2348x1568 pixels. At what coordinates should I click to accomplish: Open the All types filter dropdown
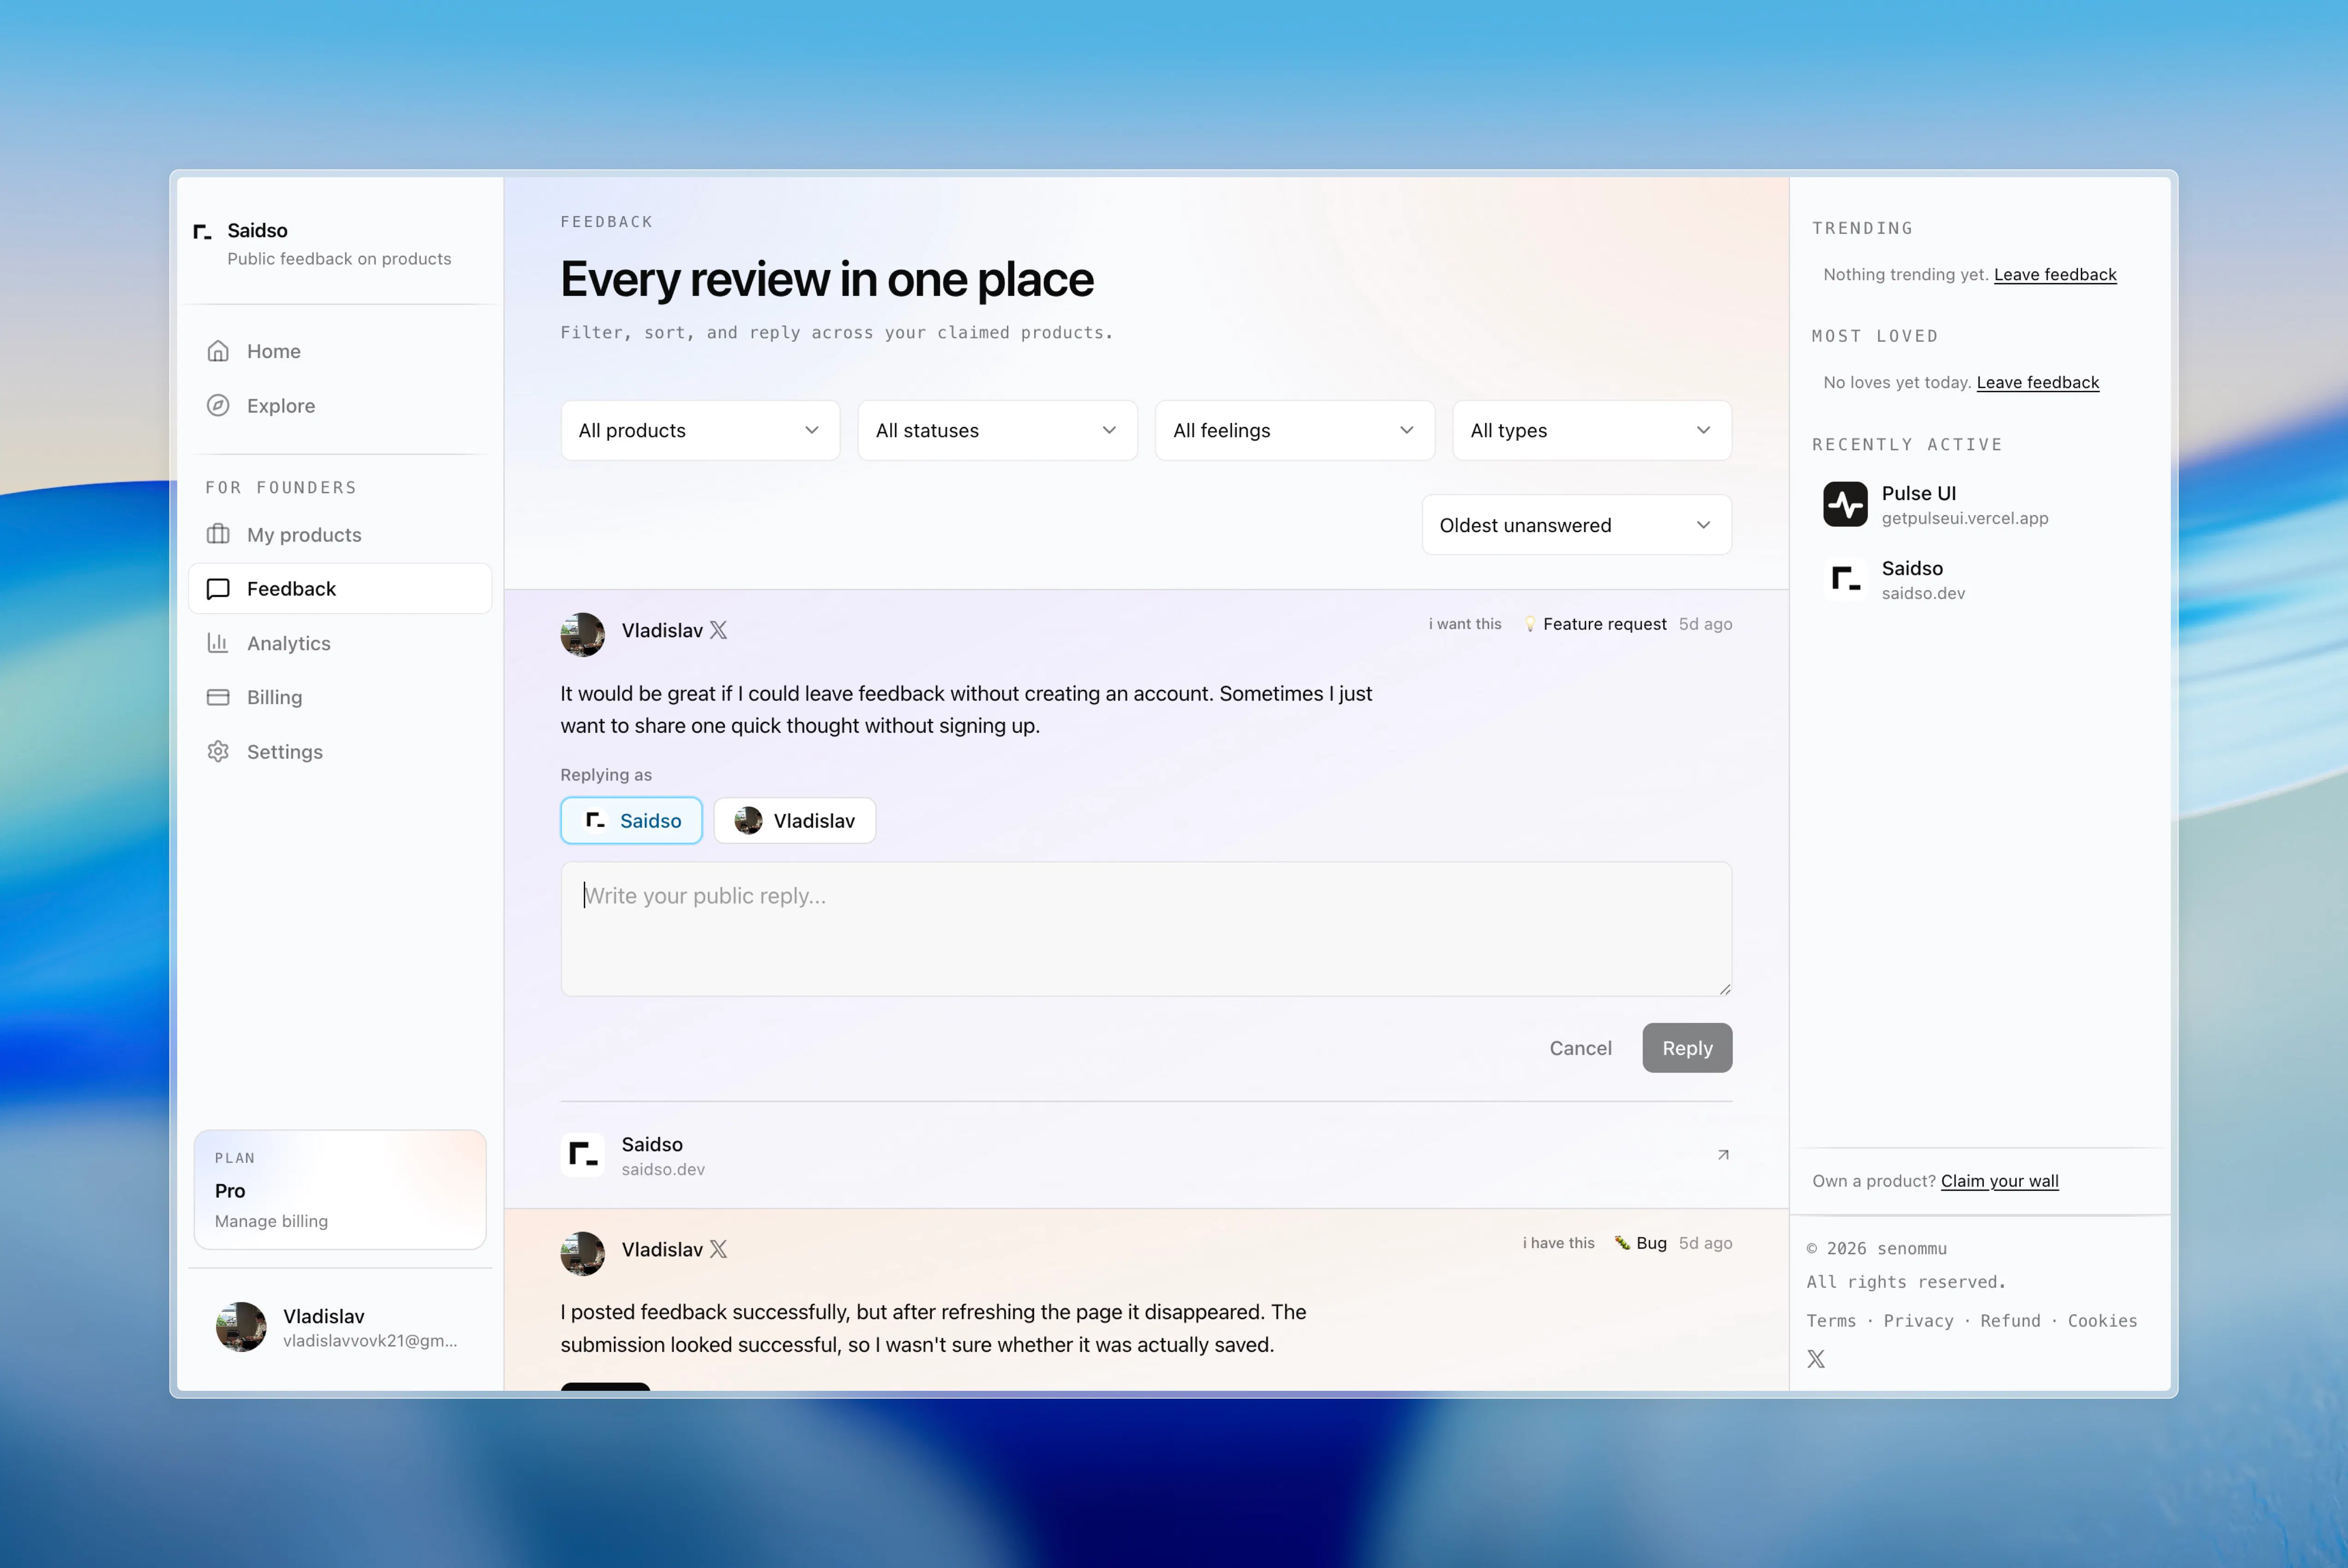click(1592, 430)
